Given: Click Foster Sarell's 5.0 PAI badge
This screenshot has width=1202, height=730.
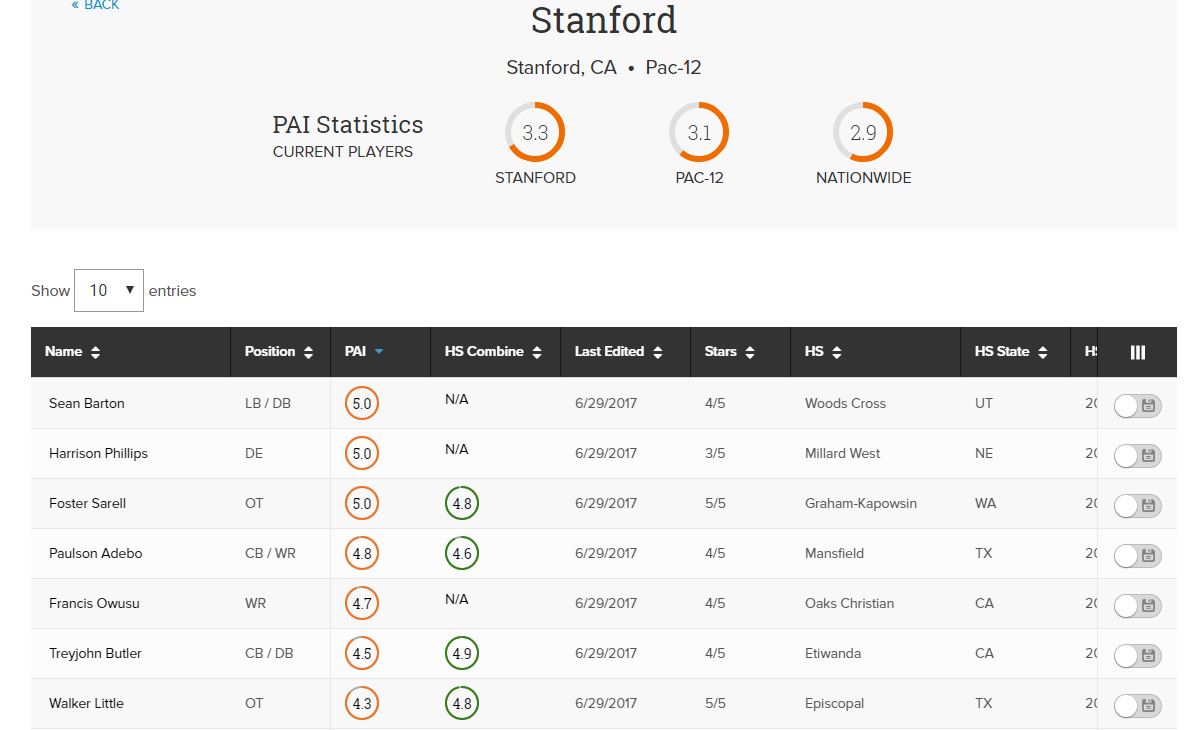Looking at the screenshot, I should click(362, 504).
